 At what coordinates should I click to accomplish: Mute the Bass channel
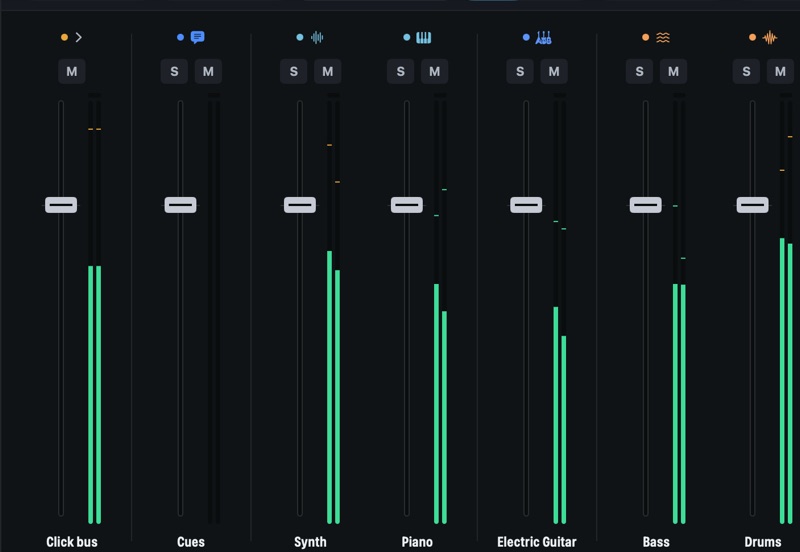[x=673, y=71]
